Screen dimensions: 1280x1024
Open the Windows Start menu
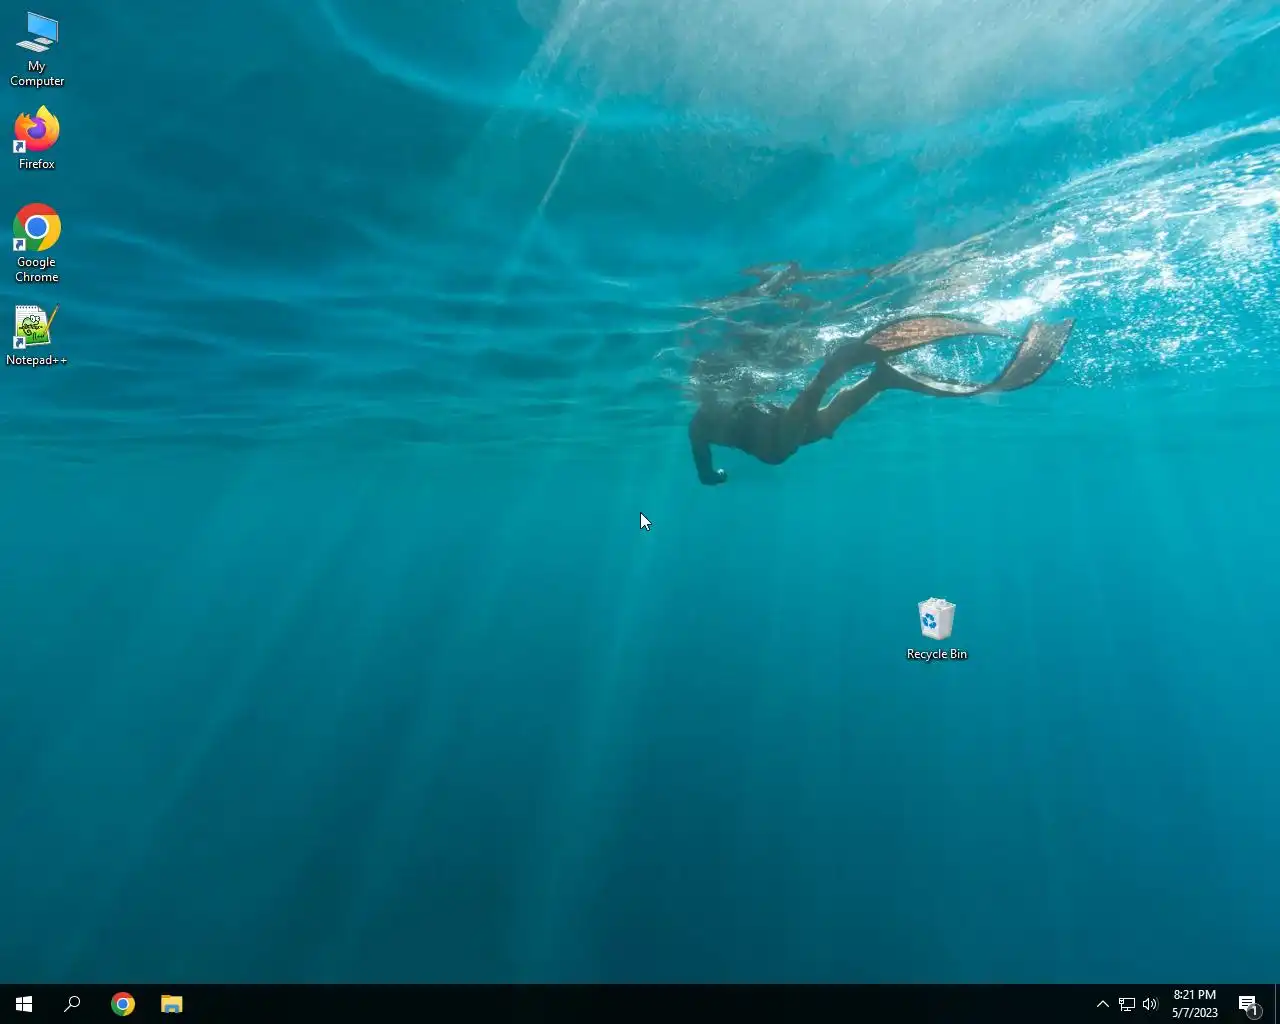point(24,1004)
